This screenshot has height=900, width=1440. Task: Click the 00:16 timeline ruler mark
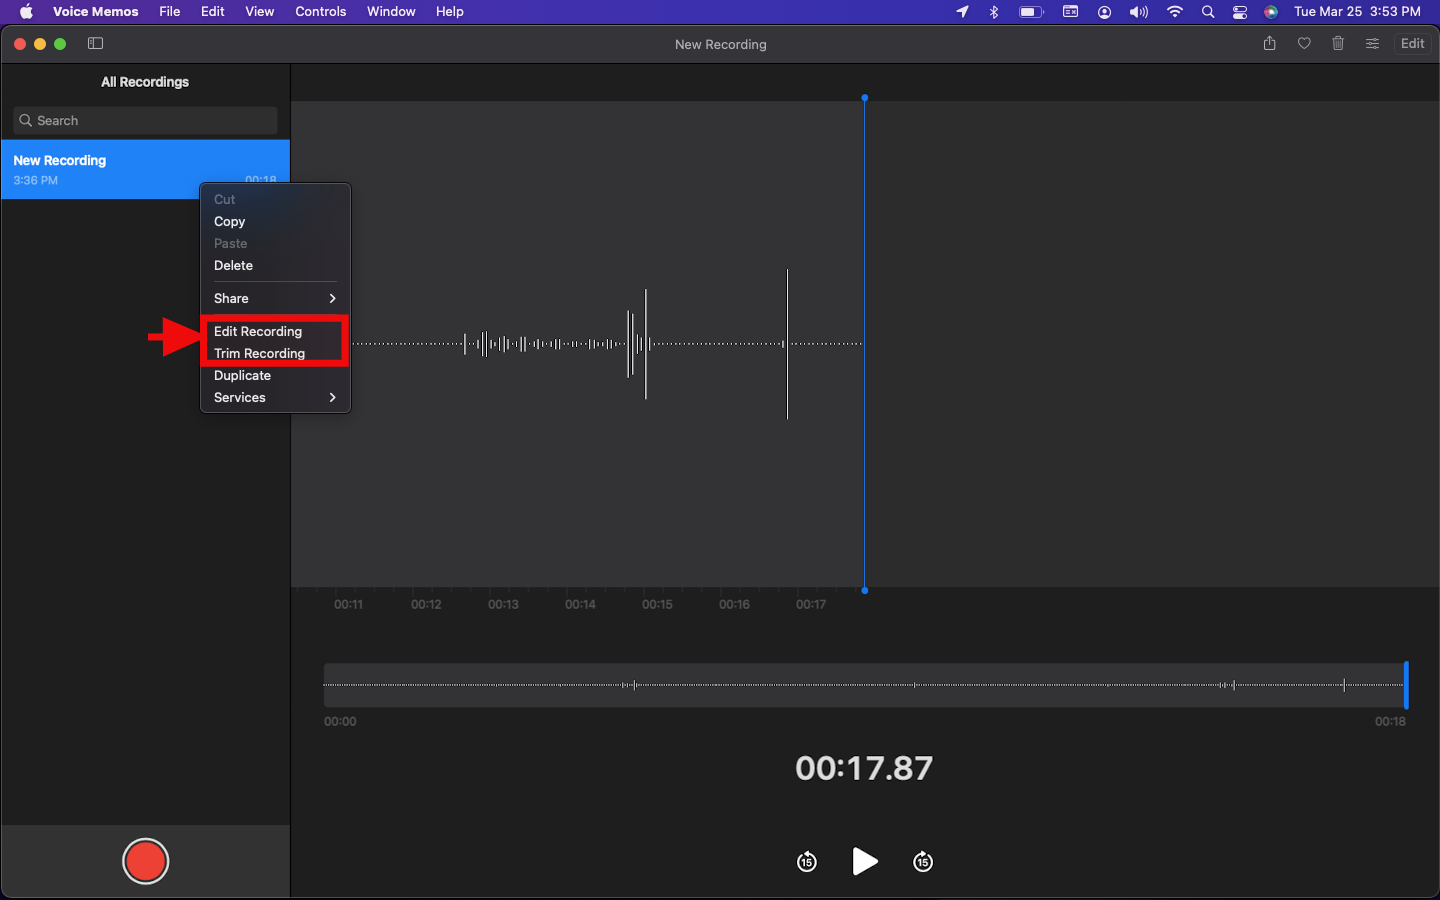tap(734, 604)
